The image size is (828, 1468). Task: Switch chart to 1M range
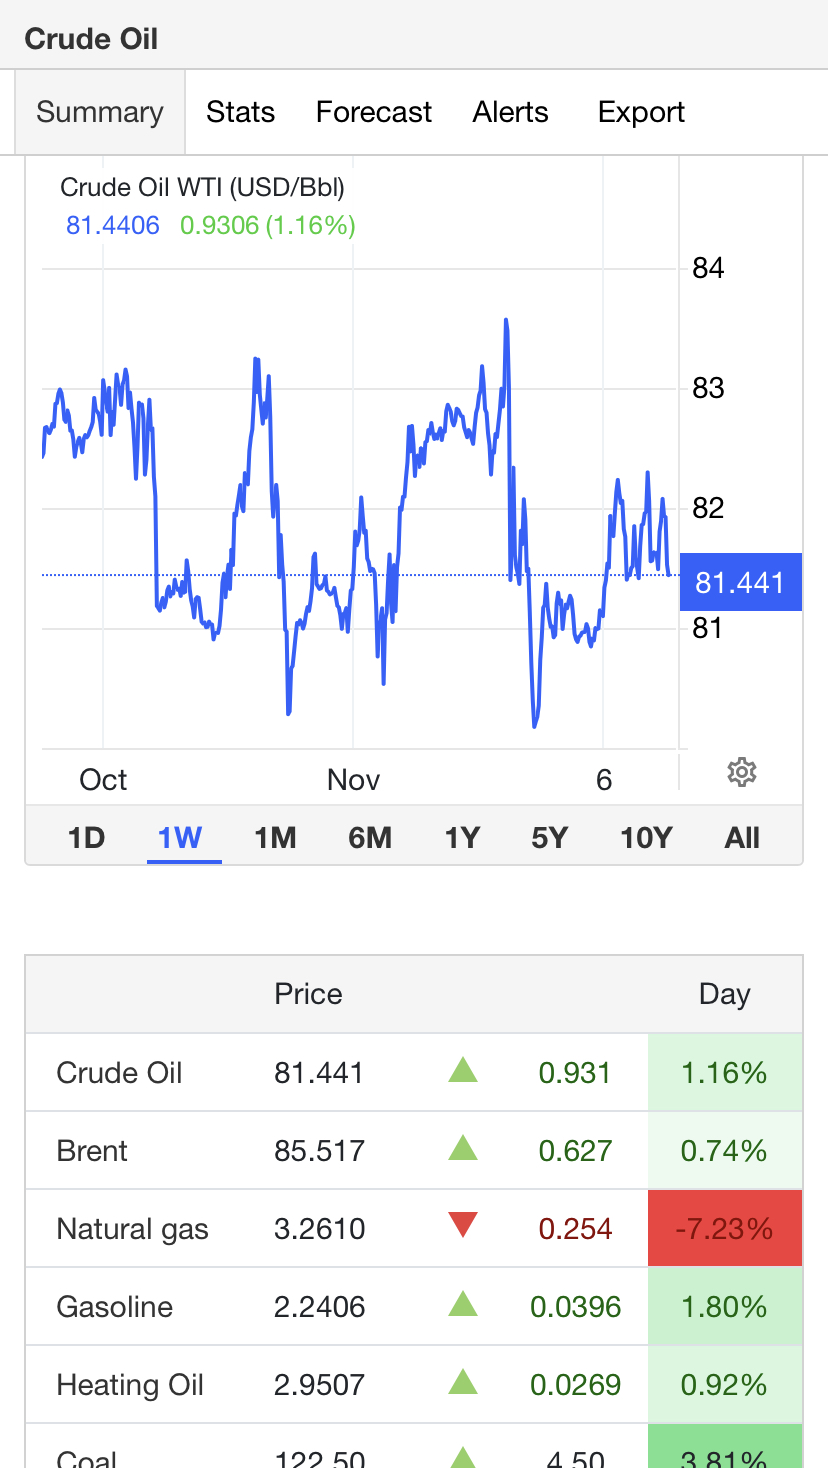click(x=275, y=837)
